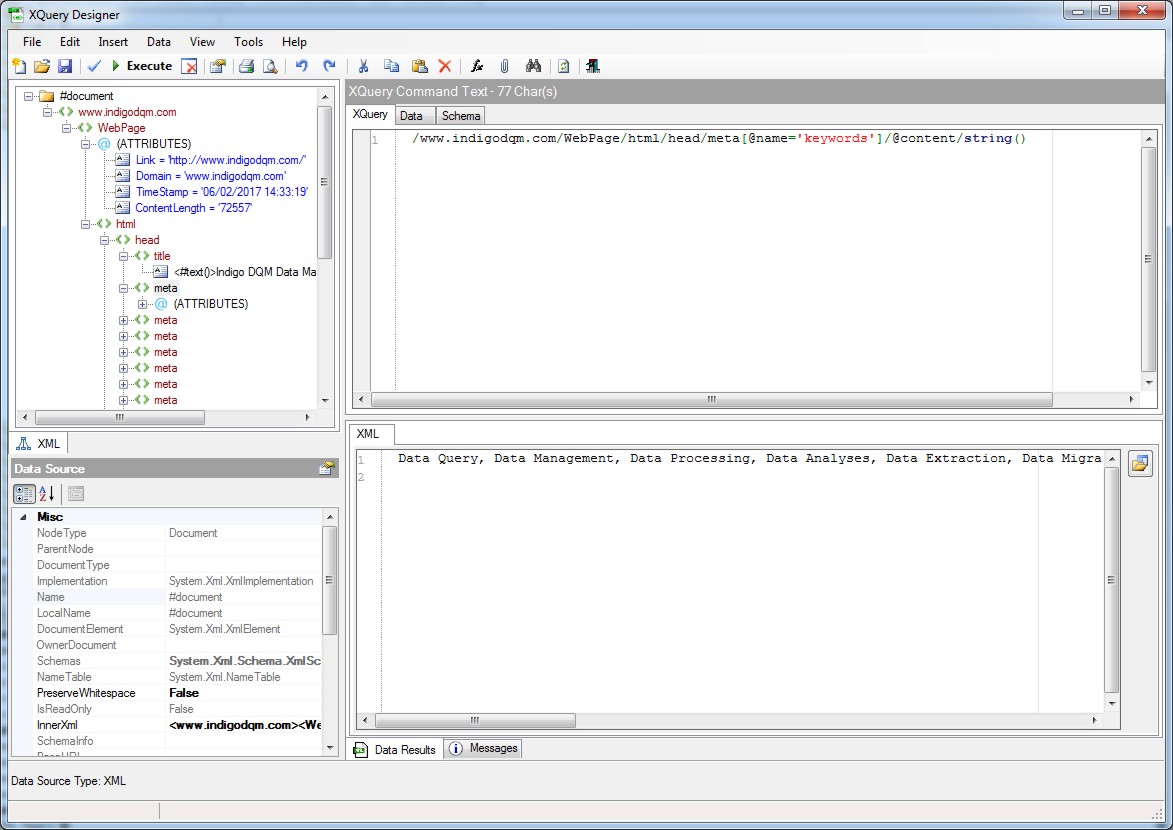Viewport: 1173px width, 830px height.
Task: Toggle Alphabetical sort in Data Source panel
Action: [x=47, y=493]
